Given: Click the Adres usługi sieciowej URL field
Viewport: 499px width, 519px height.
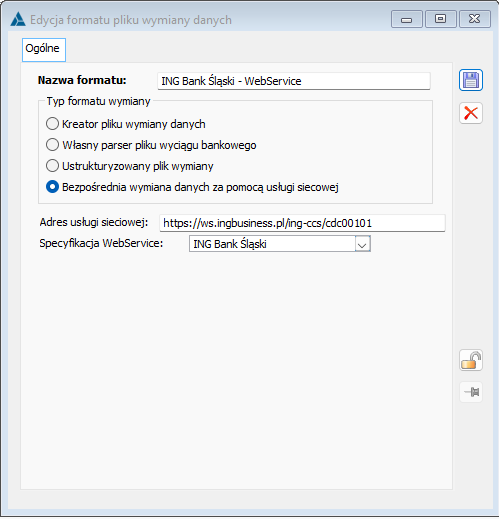Looking at the screenshot, I should coord(302,223).
